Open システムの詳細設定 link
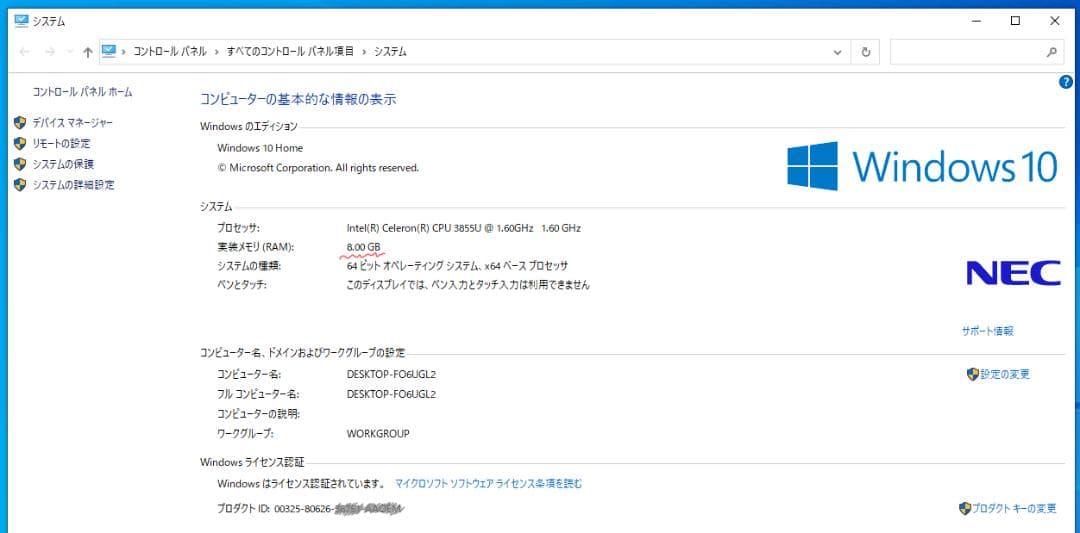Viewport: 1080px width, 533px height. click(x=74, y=185)
